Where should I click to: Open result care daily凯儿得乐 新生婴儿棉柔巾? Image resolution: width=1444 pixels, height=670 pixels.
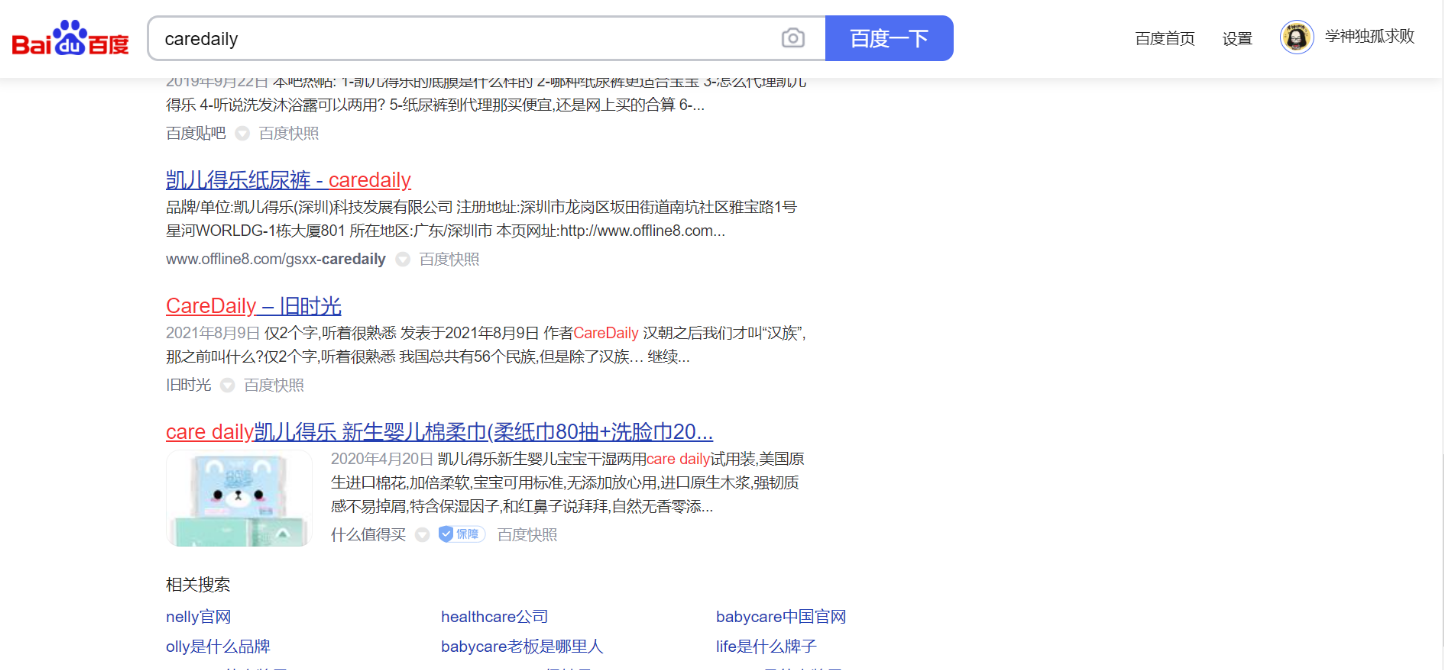(x=439, y=432)
